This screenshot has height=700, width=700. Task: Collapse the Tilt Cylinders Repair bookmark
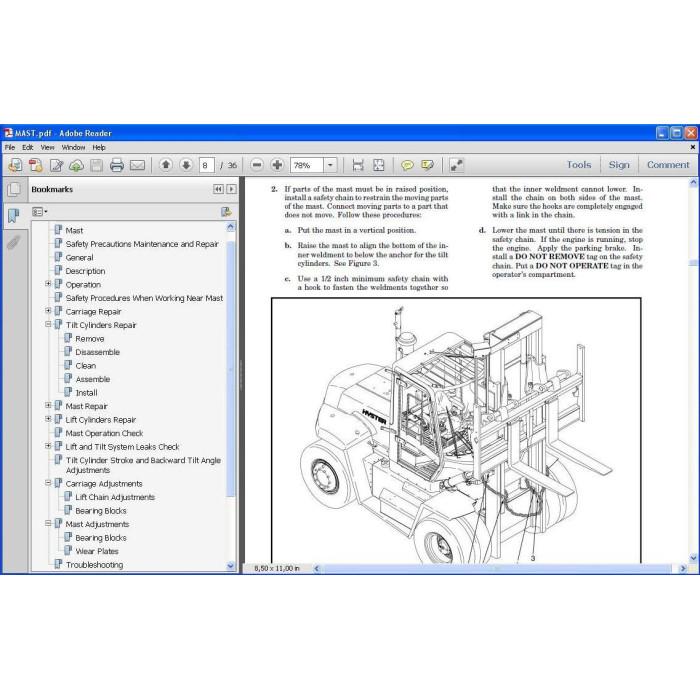coord(48,325)
